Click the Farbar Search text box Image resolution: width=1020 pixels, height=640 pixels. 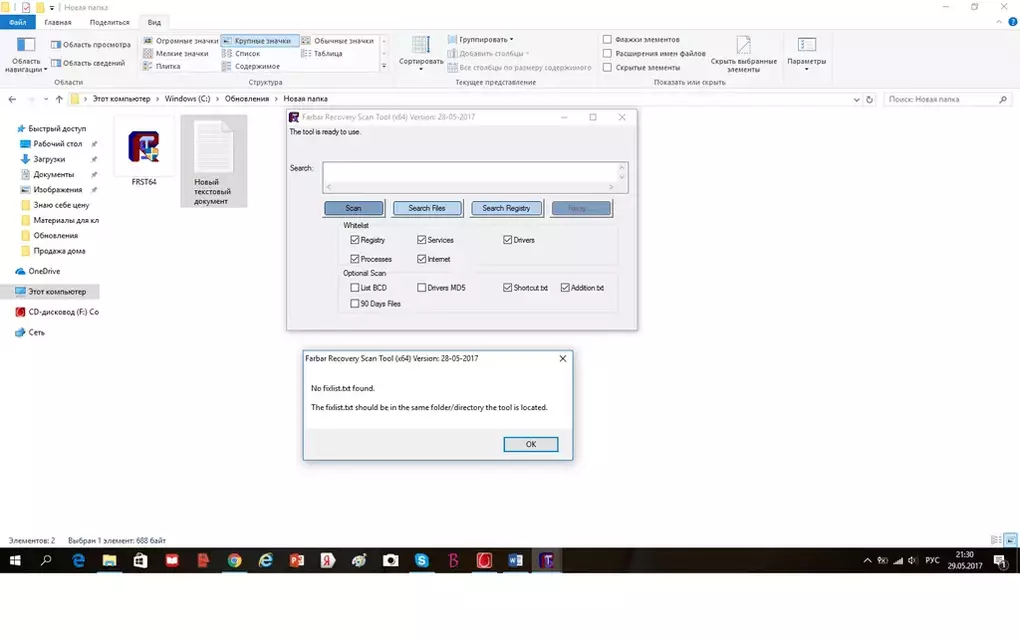click(475, 177)
